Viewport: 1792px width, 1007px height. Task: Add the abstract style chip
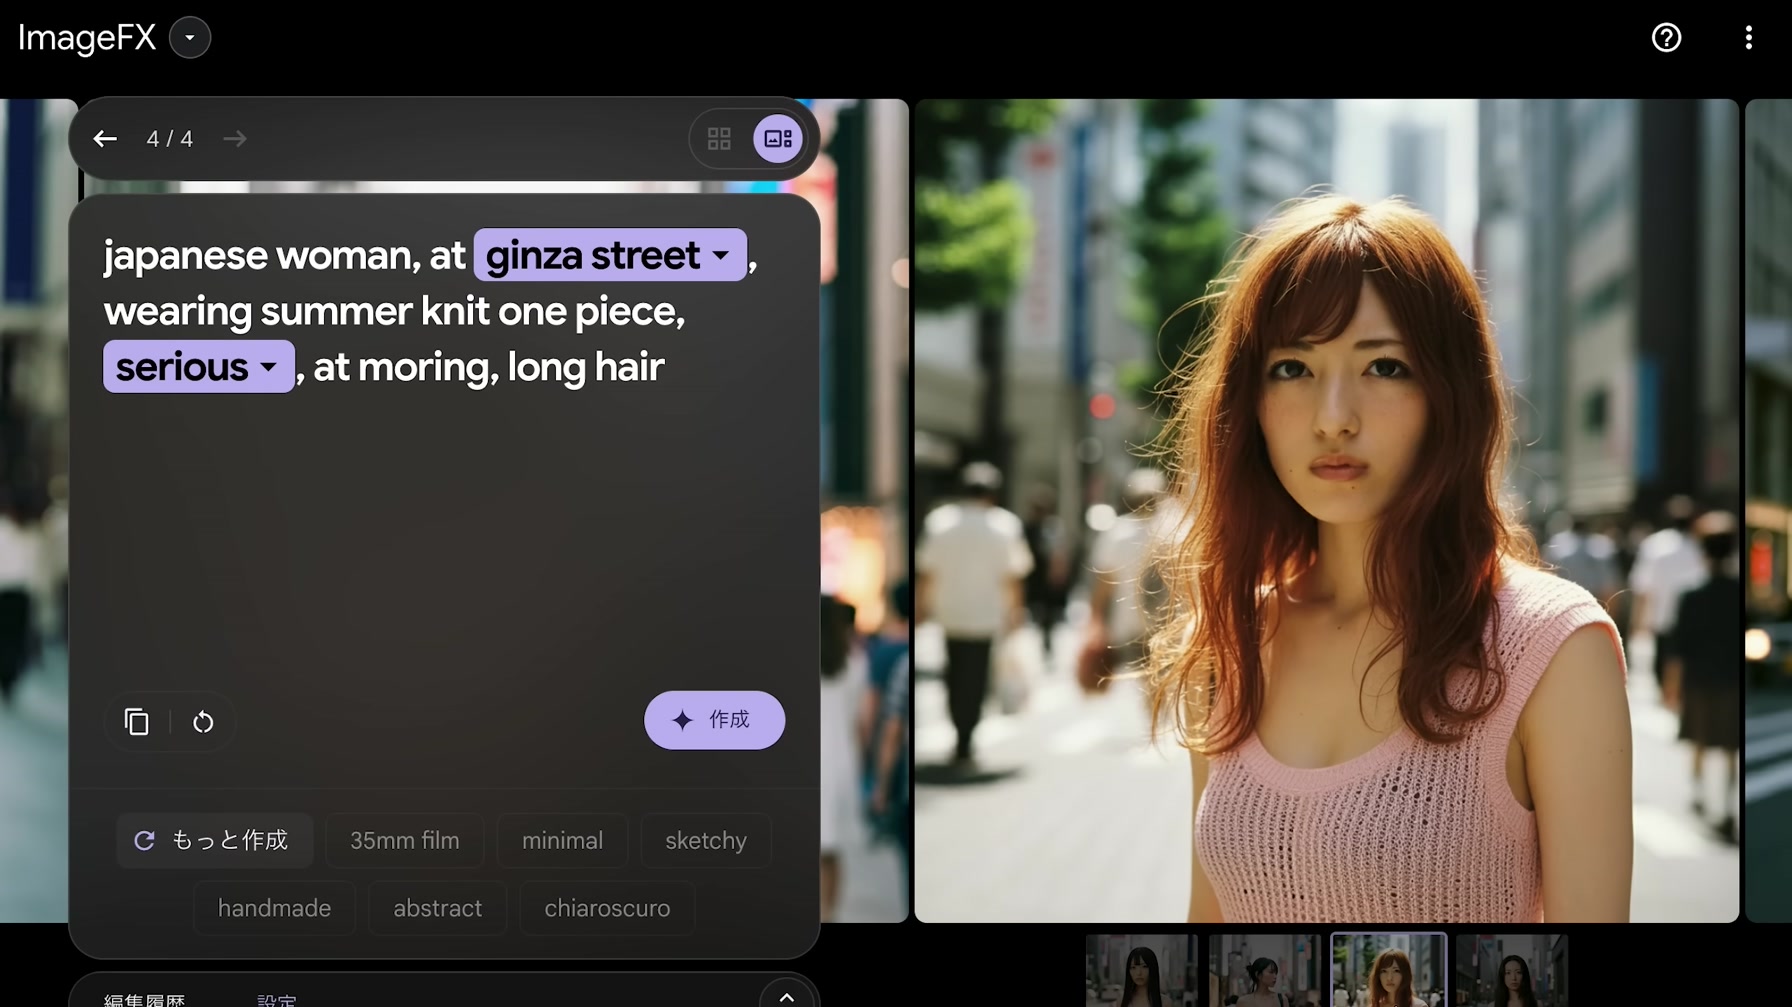click(437, 908)
